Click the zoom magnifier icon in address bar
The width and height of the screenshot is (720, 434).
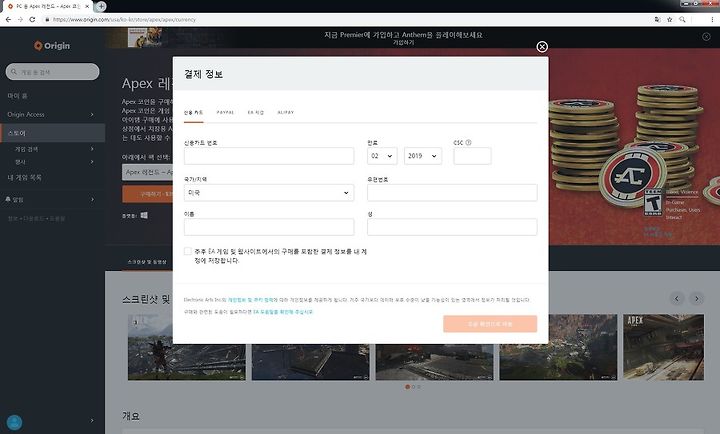(x=682, y=19)
